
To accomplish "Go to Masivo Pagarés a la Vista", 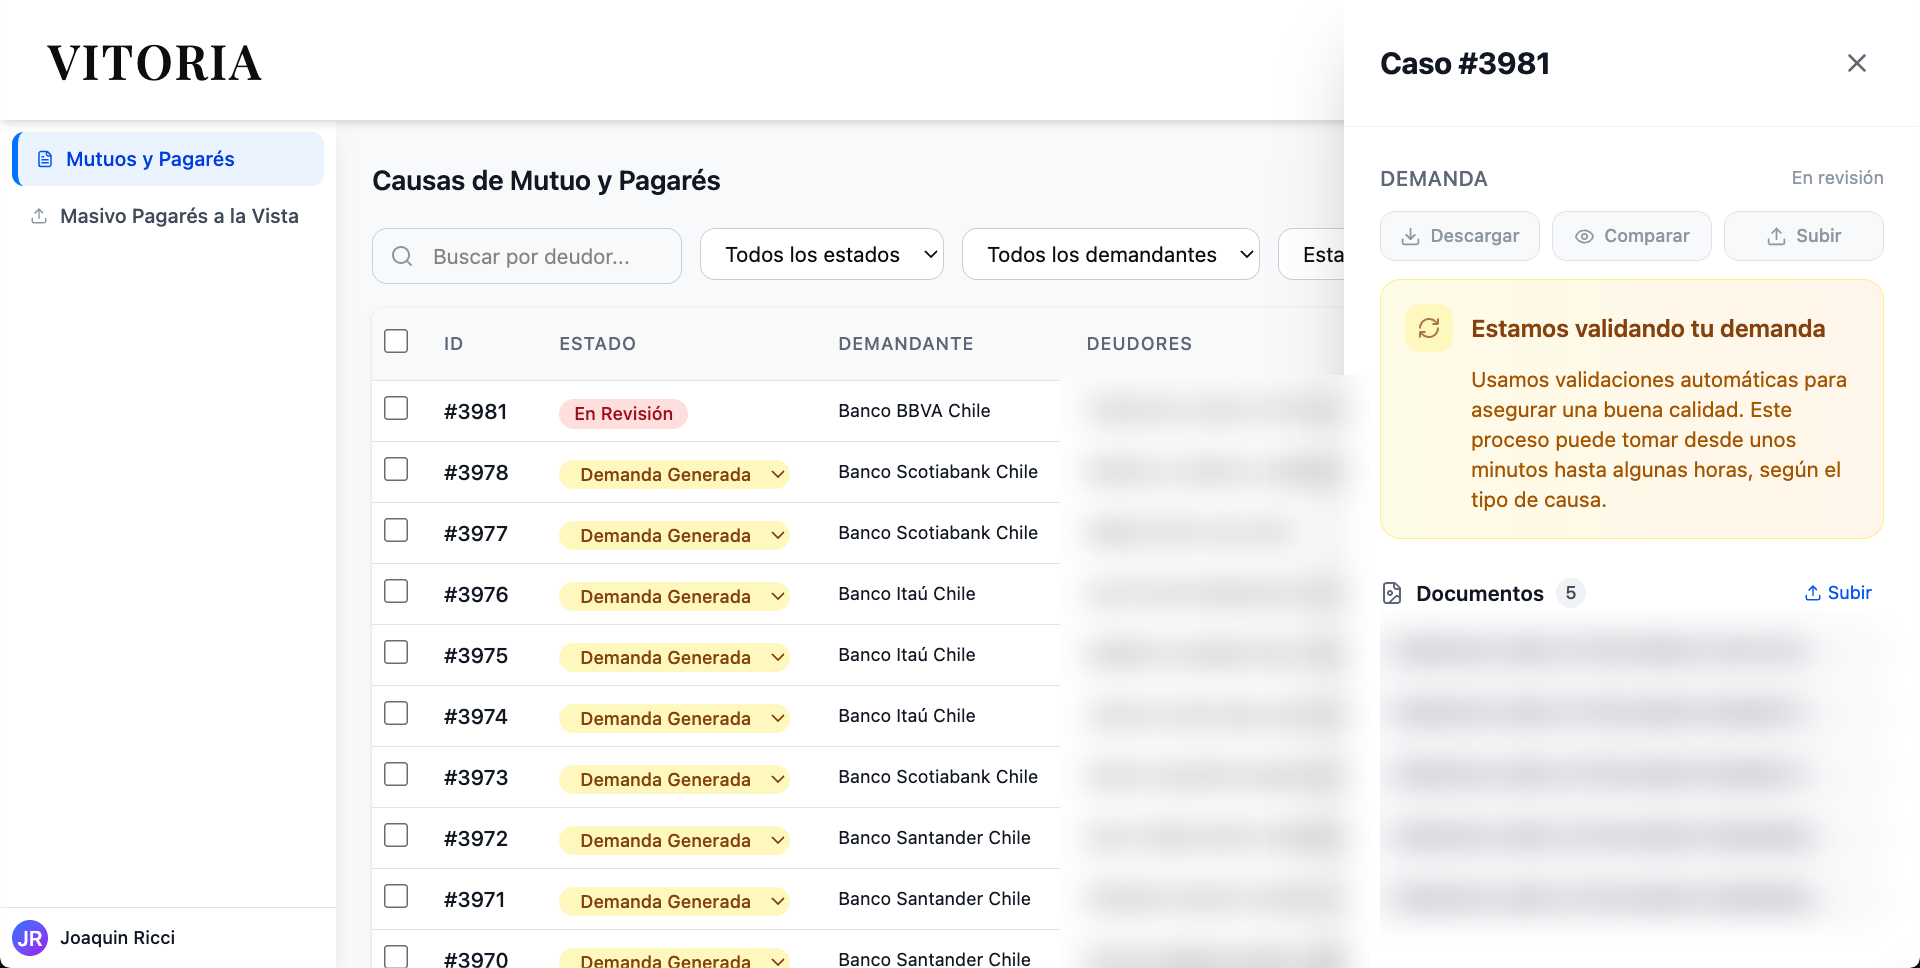I will (x=179, y=216).
